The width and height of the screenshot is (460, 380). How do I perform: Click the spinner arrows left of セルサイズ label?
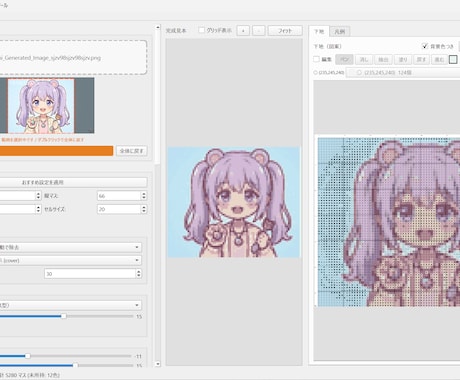[38, 209]
